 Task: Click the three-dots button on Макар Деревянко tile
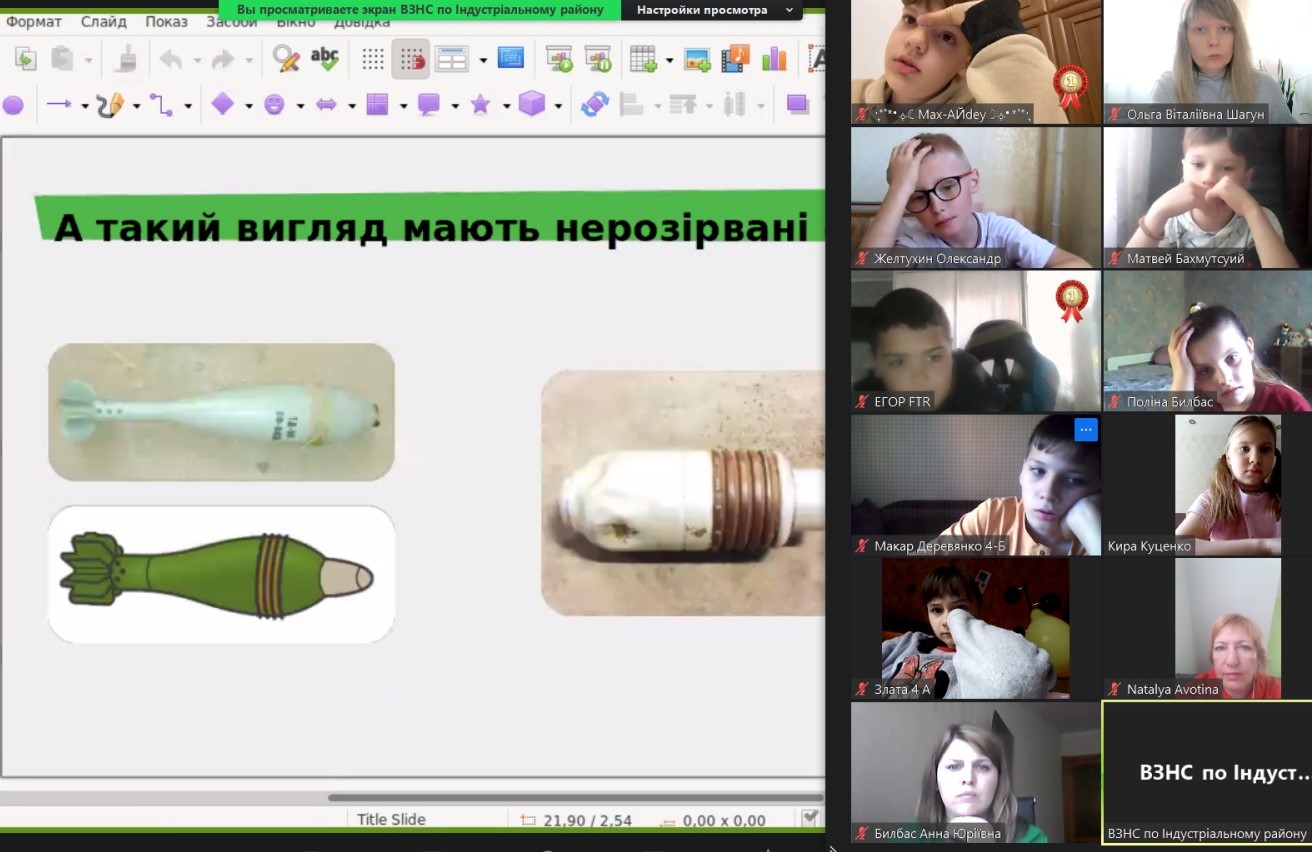[1086, 430]
